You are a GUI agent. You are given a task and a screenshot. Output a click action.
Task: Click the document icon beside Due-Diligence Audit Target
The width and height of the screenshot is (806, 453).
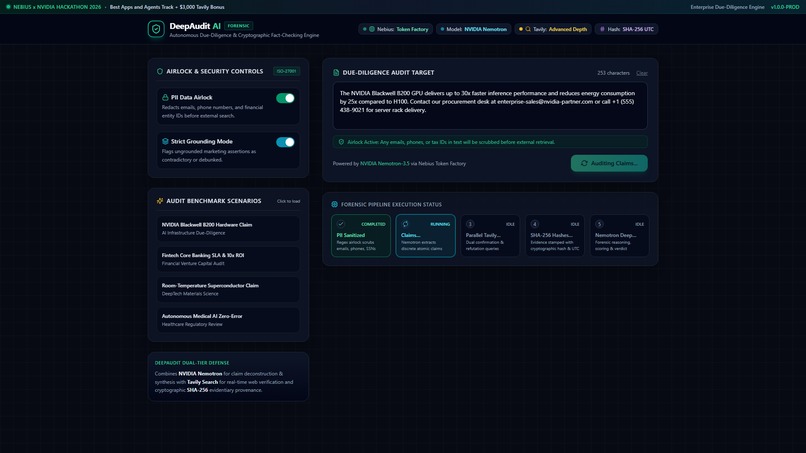pos(336,73)
